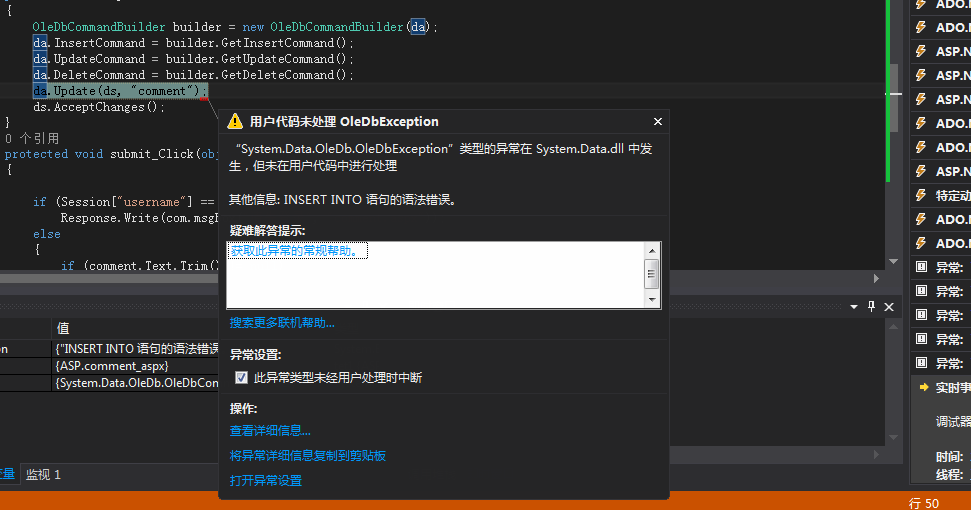The width and height of the screenshot is (971, 510).
Task: Switch to the 监视 1 tab
Action: coord(43,475)
